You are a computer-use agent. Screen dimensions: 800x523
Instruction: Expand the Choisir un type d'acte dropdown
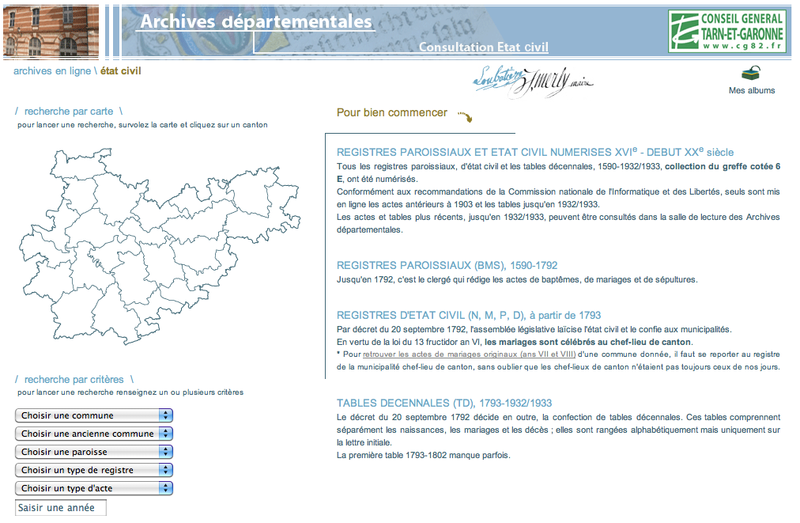[94, 488]
